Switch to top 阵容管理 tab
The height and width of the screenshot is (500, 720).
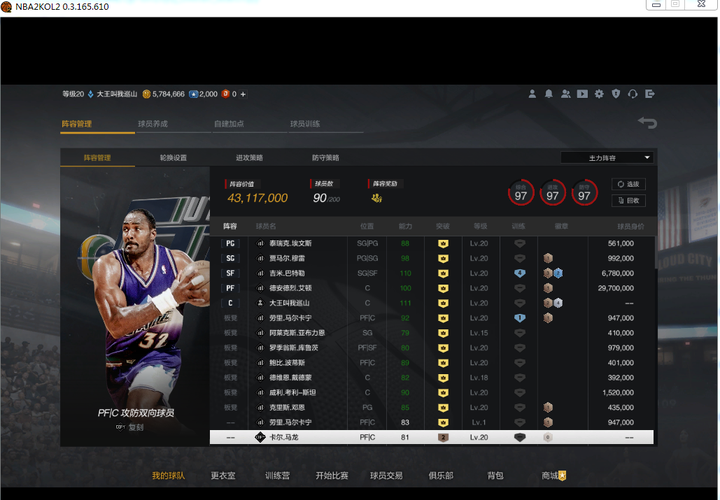77,124
